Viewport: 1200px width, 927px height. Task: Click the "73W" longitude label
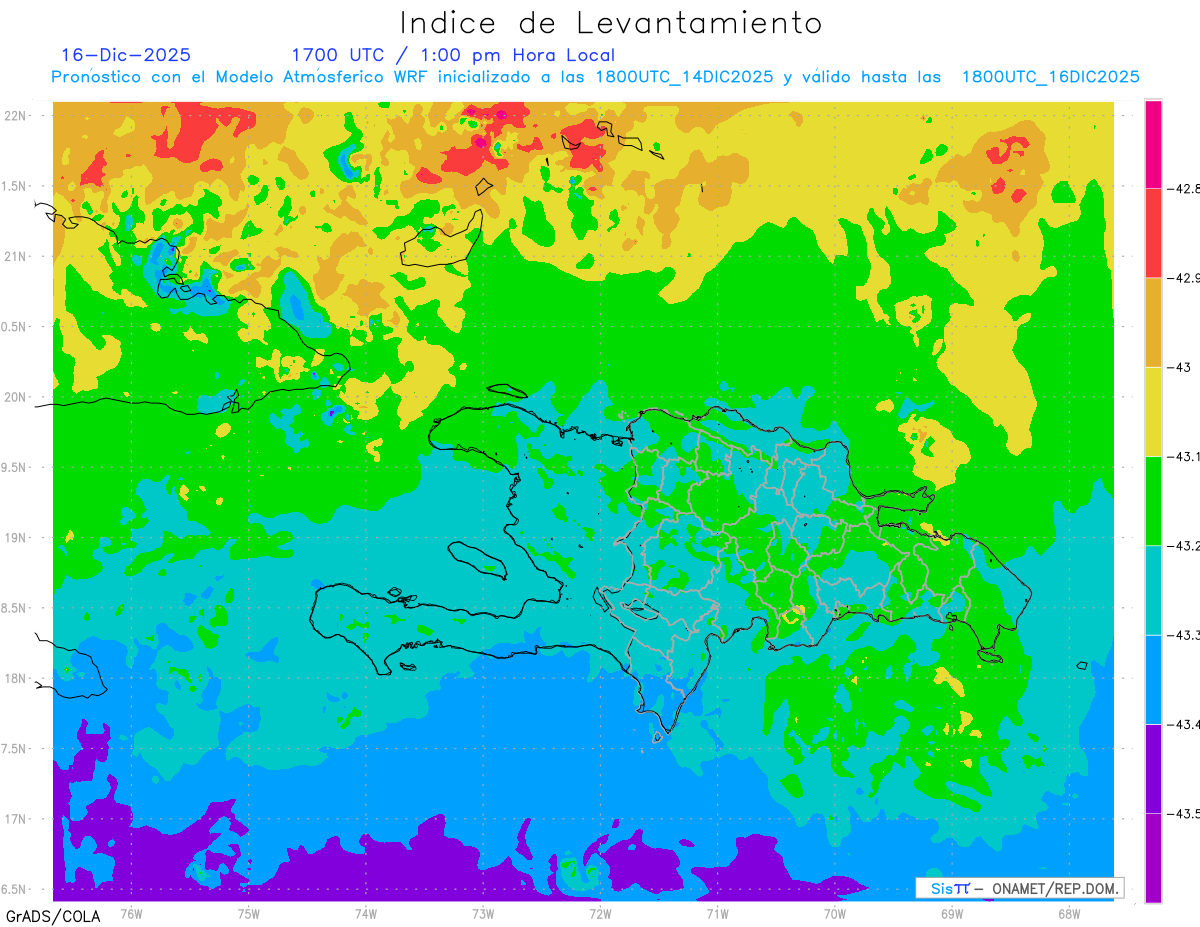click(x=483, y=913)
